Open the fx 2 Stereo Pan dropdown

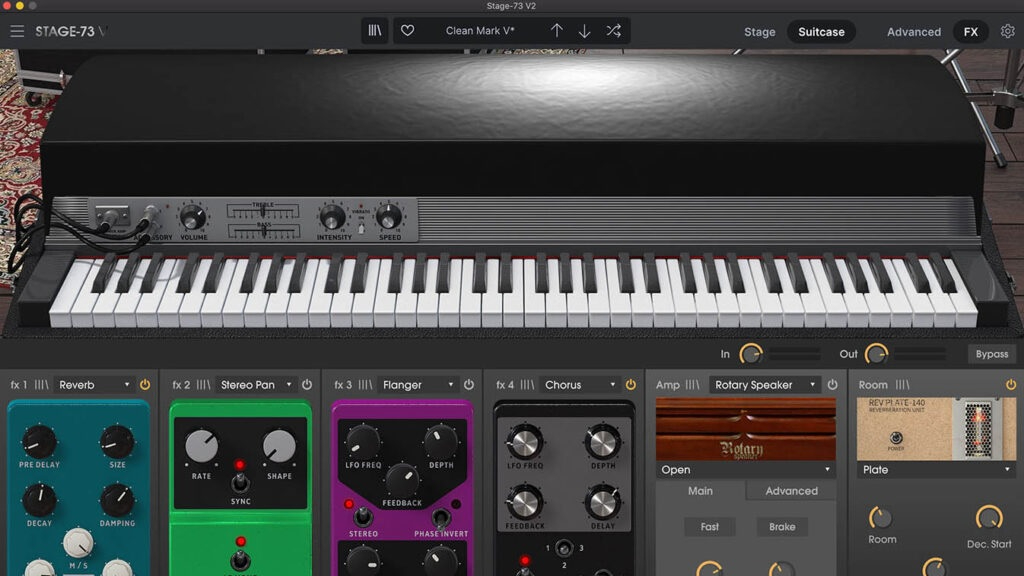tap(255, 385)
